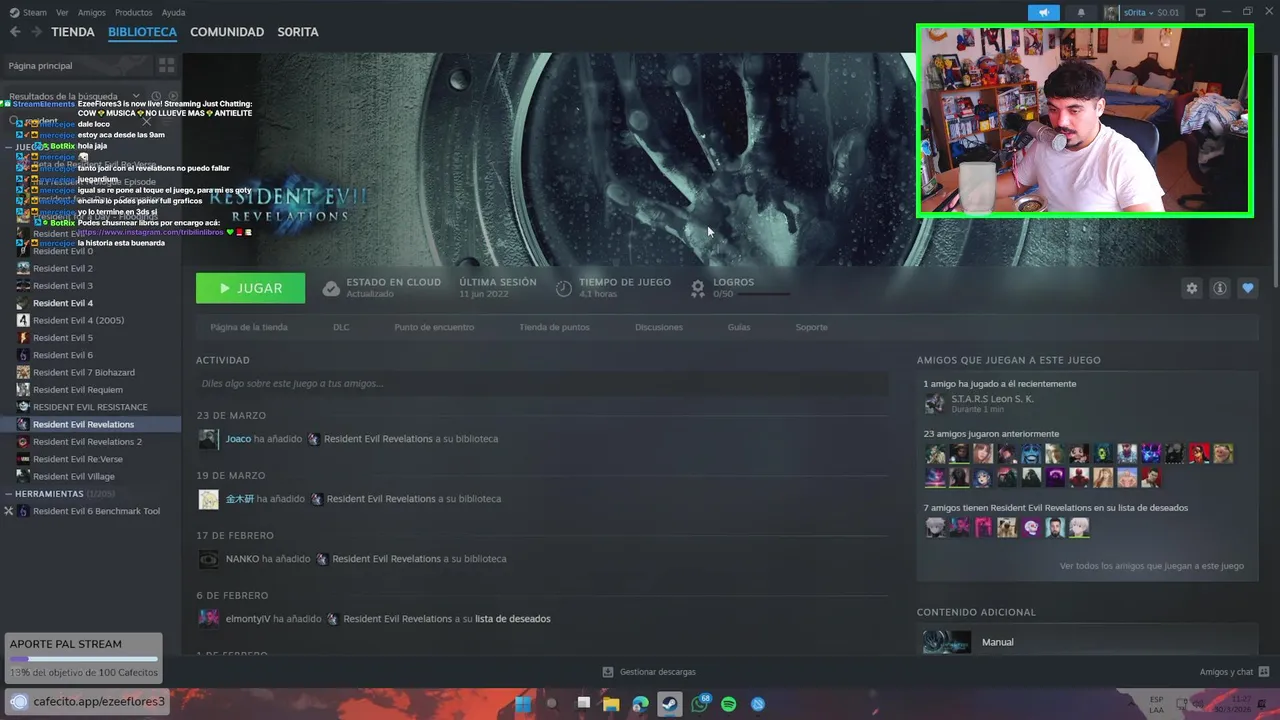Open the Discusiones link
Image resolution: width=1280 pixels, height=720 pixels.
[x=659, y=327]
